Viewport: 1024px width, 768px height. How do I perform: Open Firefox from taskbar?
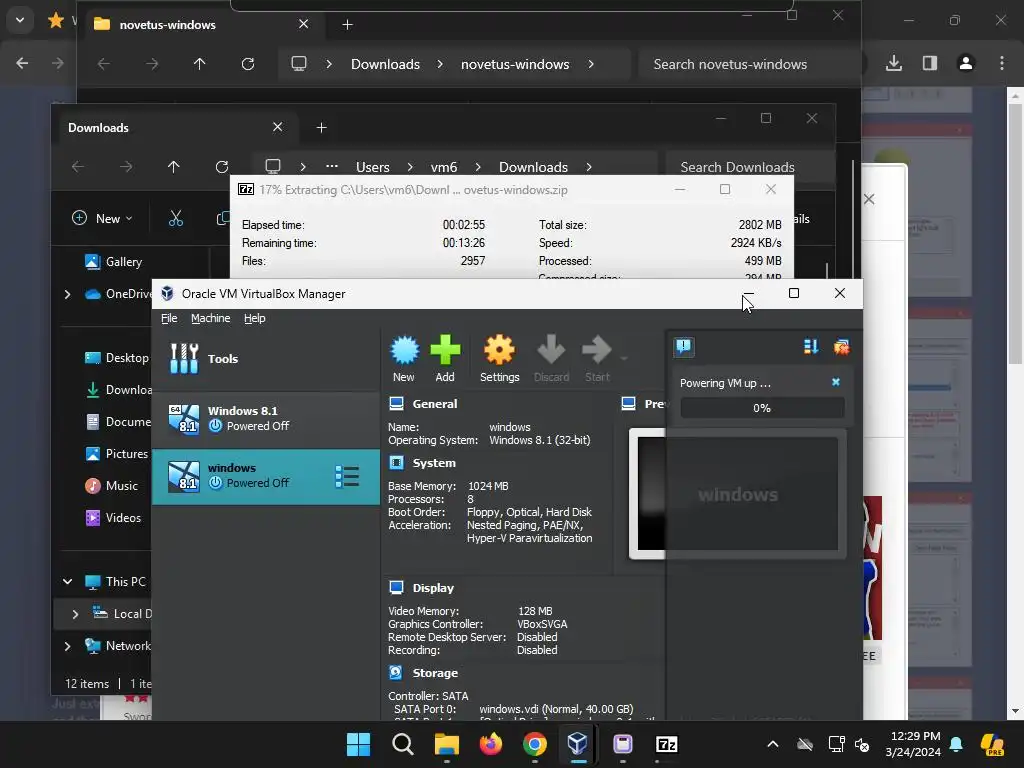(490, 744)
